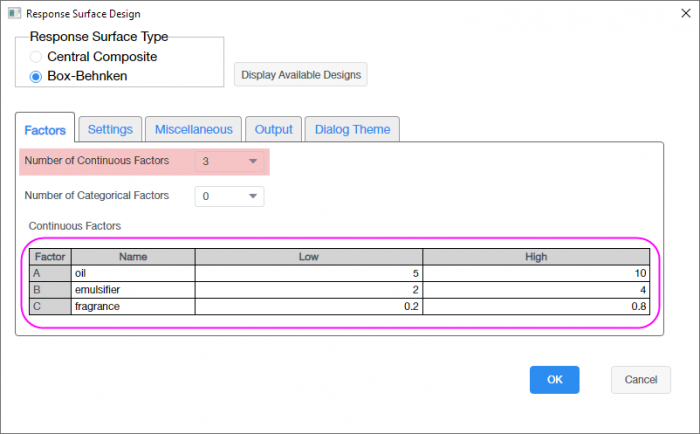The width and height of the screenshot is (700, 434).
Task: Select the Central Composite radio button
Action: [x=37, y=56]
